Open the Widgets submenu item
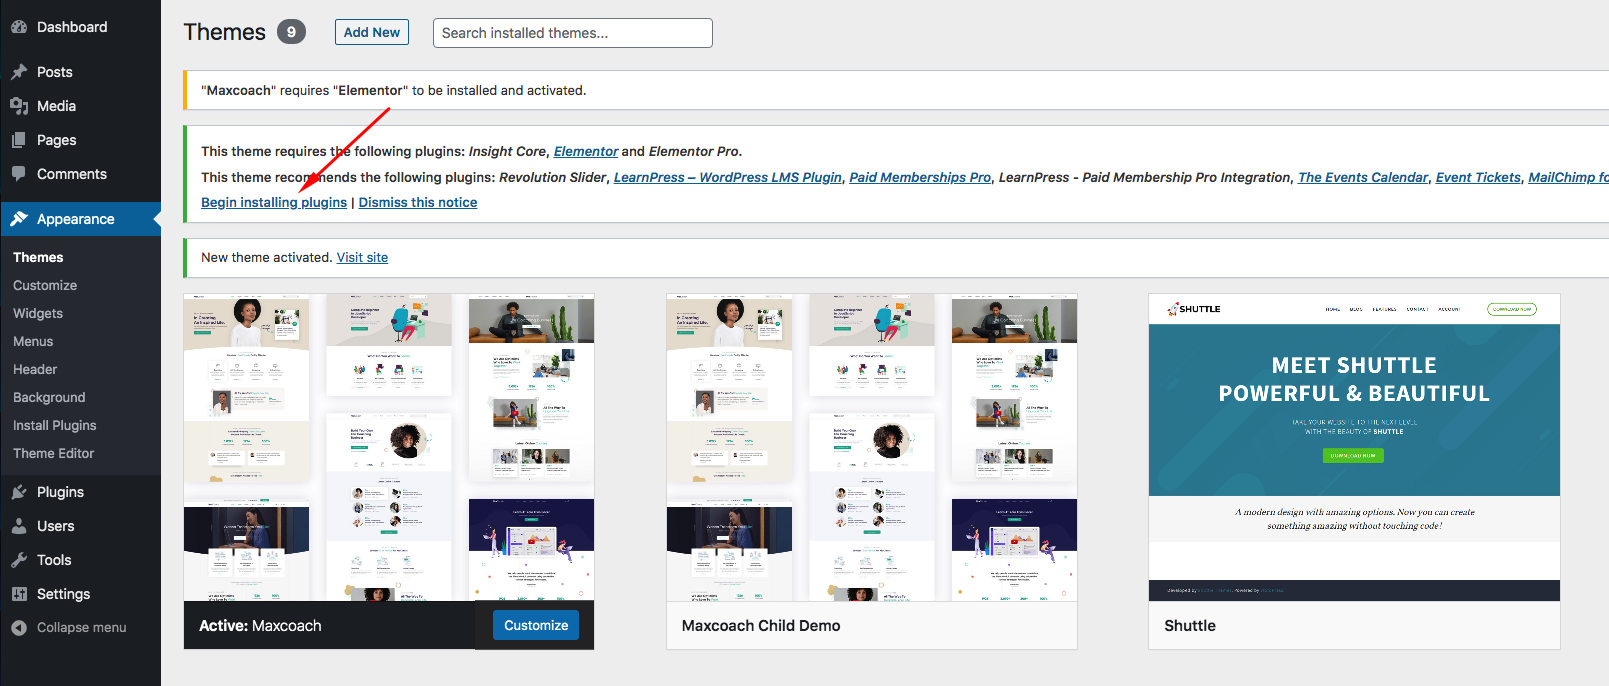The height and width of the screenshot is (686, 1609). click(x=38, y=313)
